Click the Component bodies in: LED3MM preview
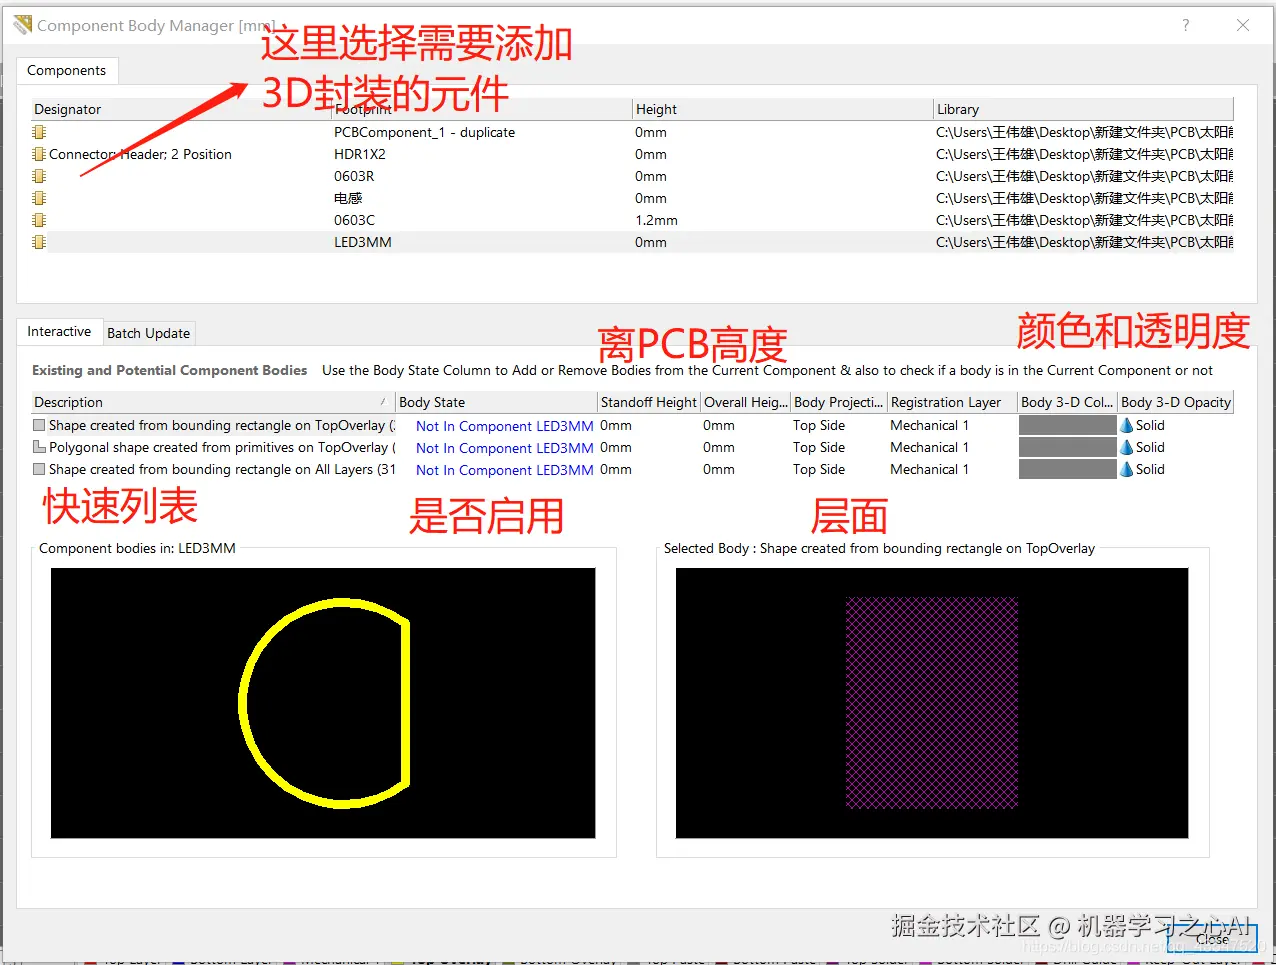Image resolution: width=1276 pixels, height=965 pixels. tap(323, 703)
